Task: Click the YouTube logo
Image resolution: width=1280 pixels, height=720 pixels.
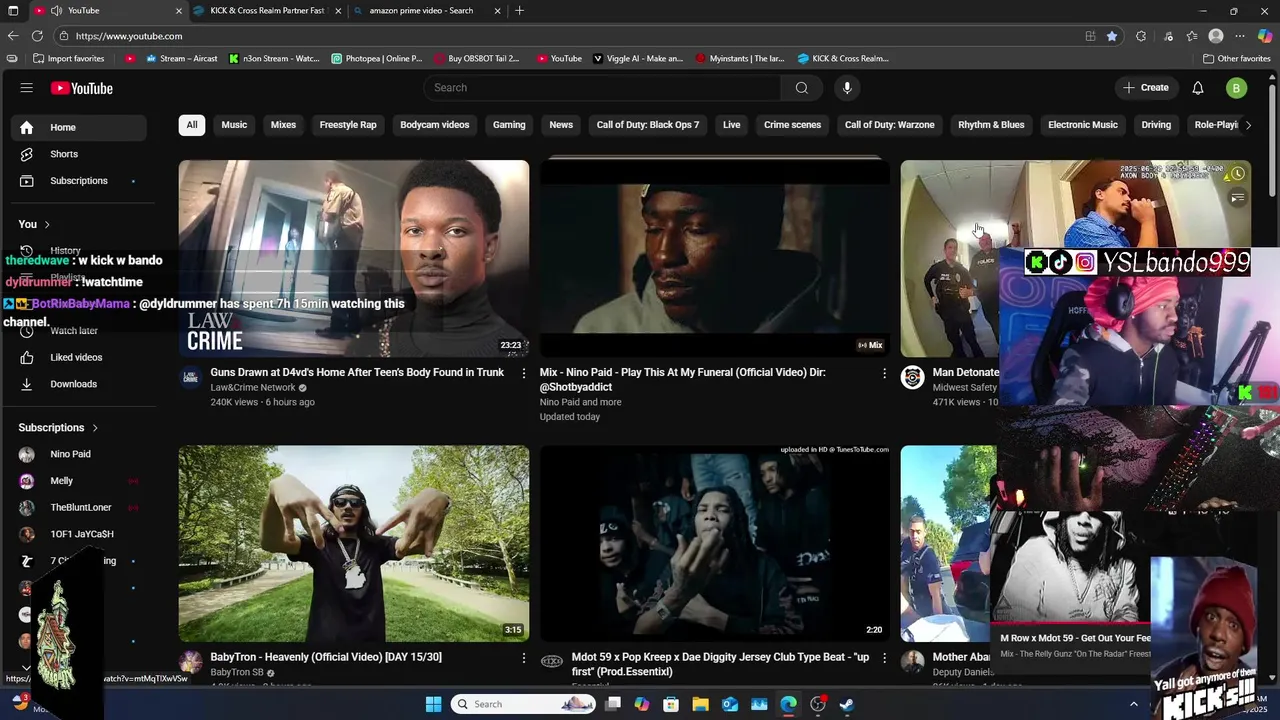Action: (82, 88)
